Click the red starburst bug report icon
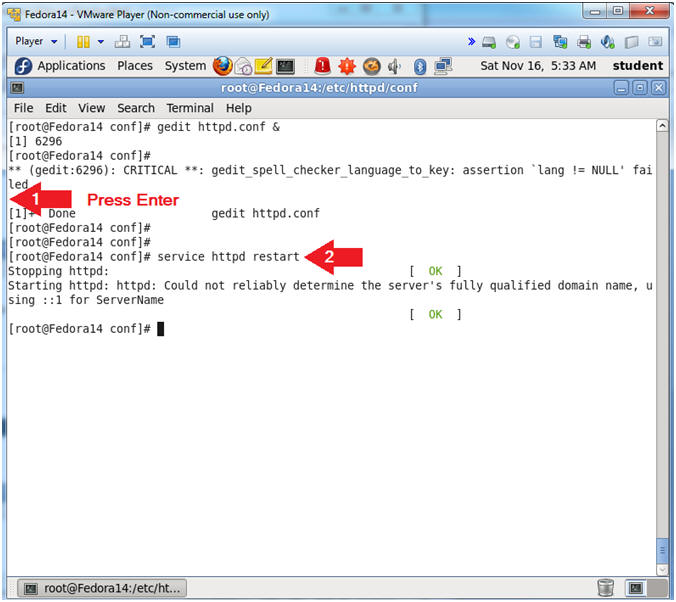The width and height of the screenshot is (676, 602). pos(347,66)
